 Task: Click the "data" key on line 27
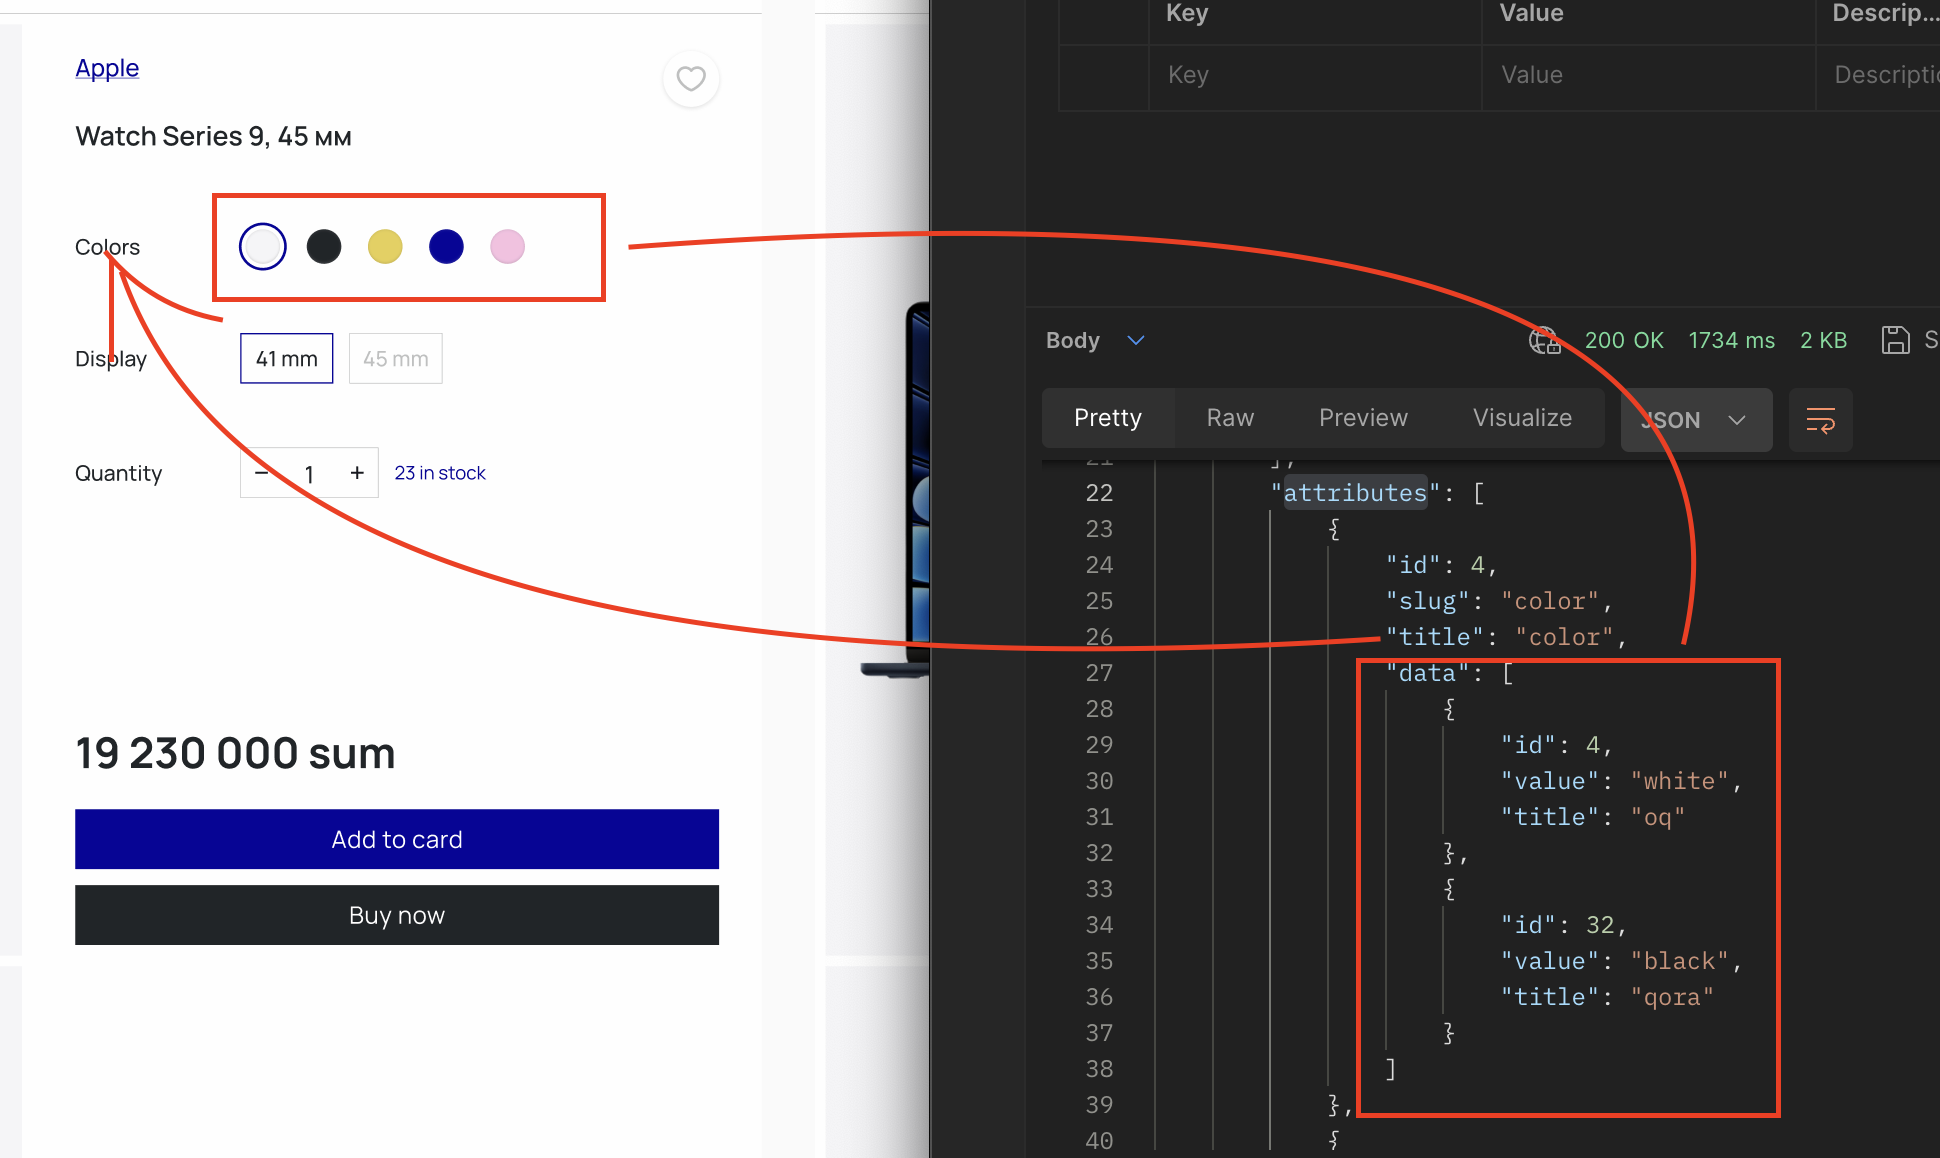1427,673
